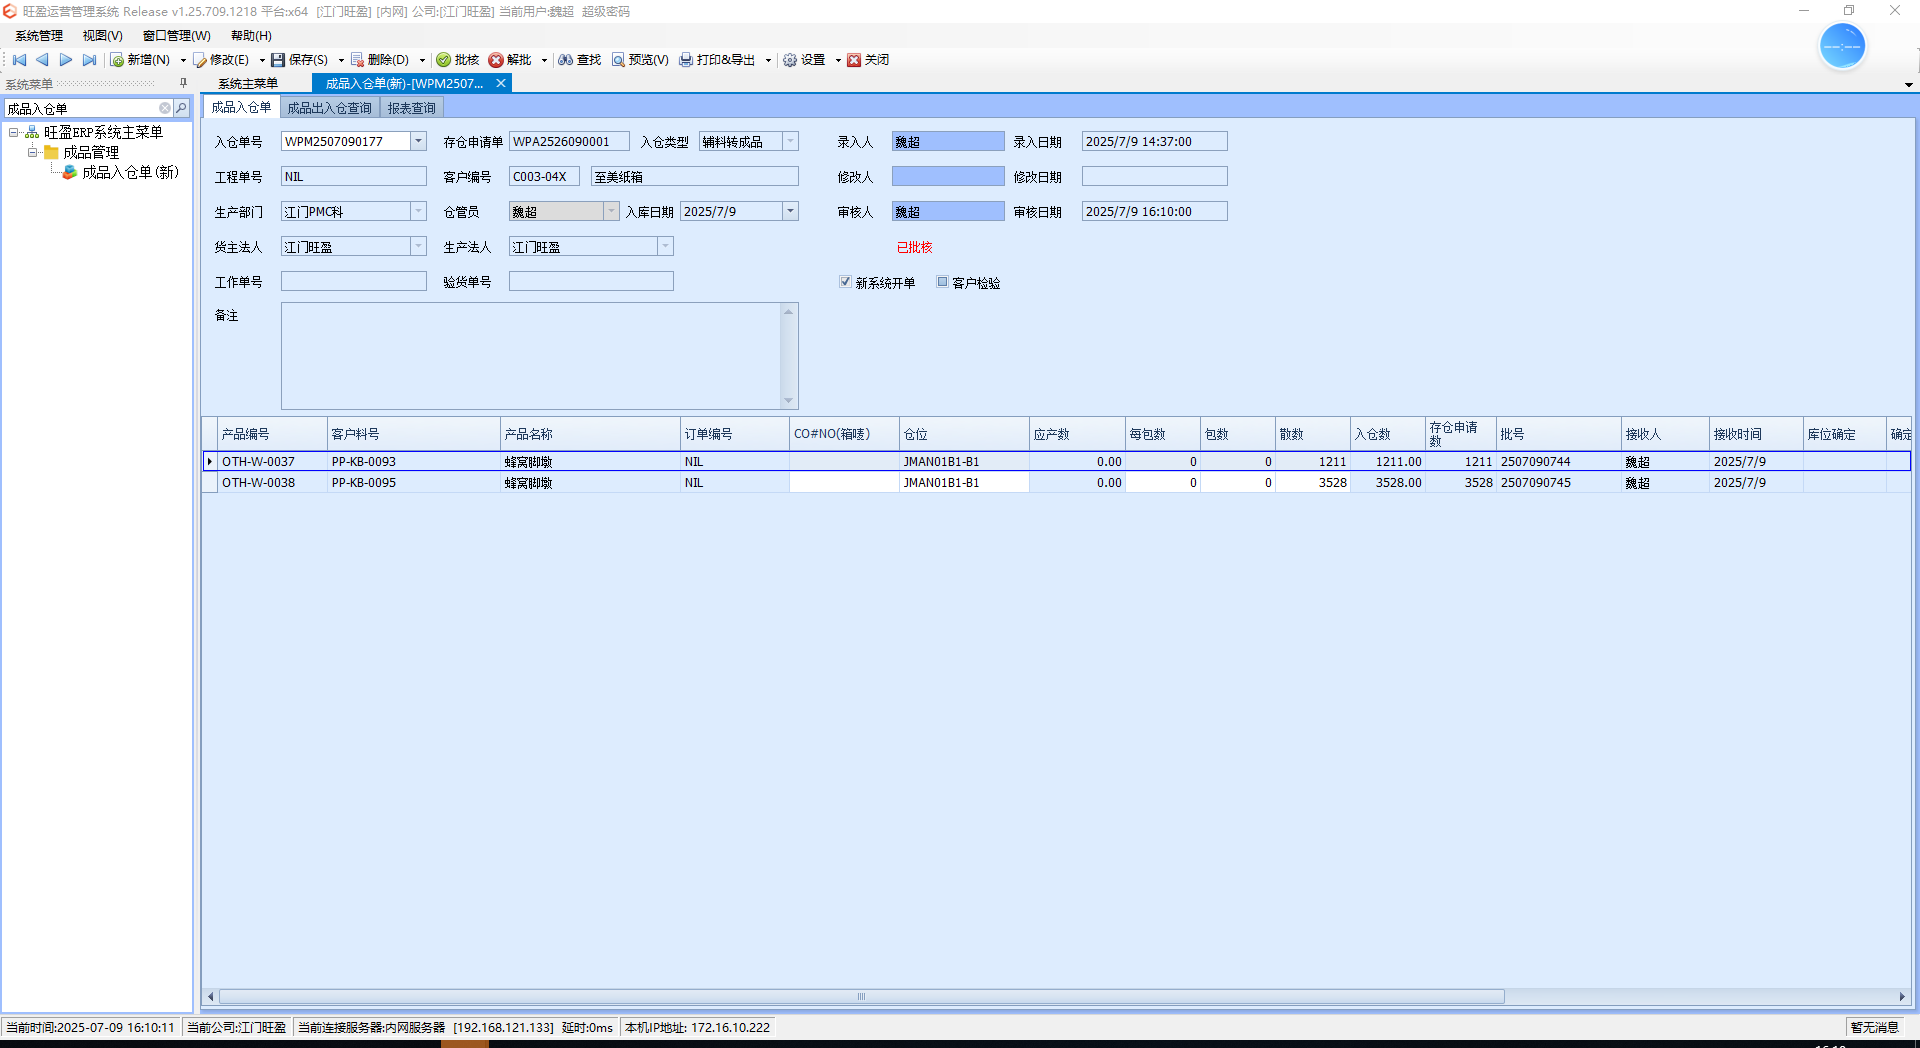Click the 查找 search binoculars icon
This screenshot has height=1048, width=1920.
click(x=566, y=60)
